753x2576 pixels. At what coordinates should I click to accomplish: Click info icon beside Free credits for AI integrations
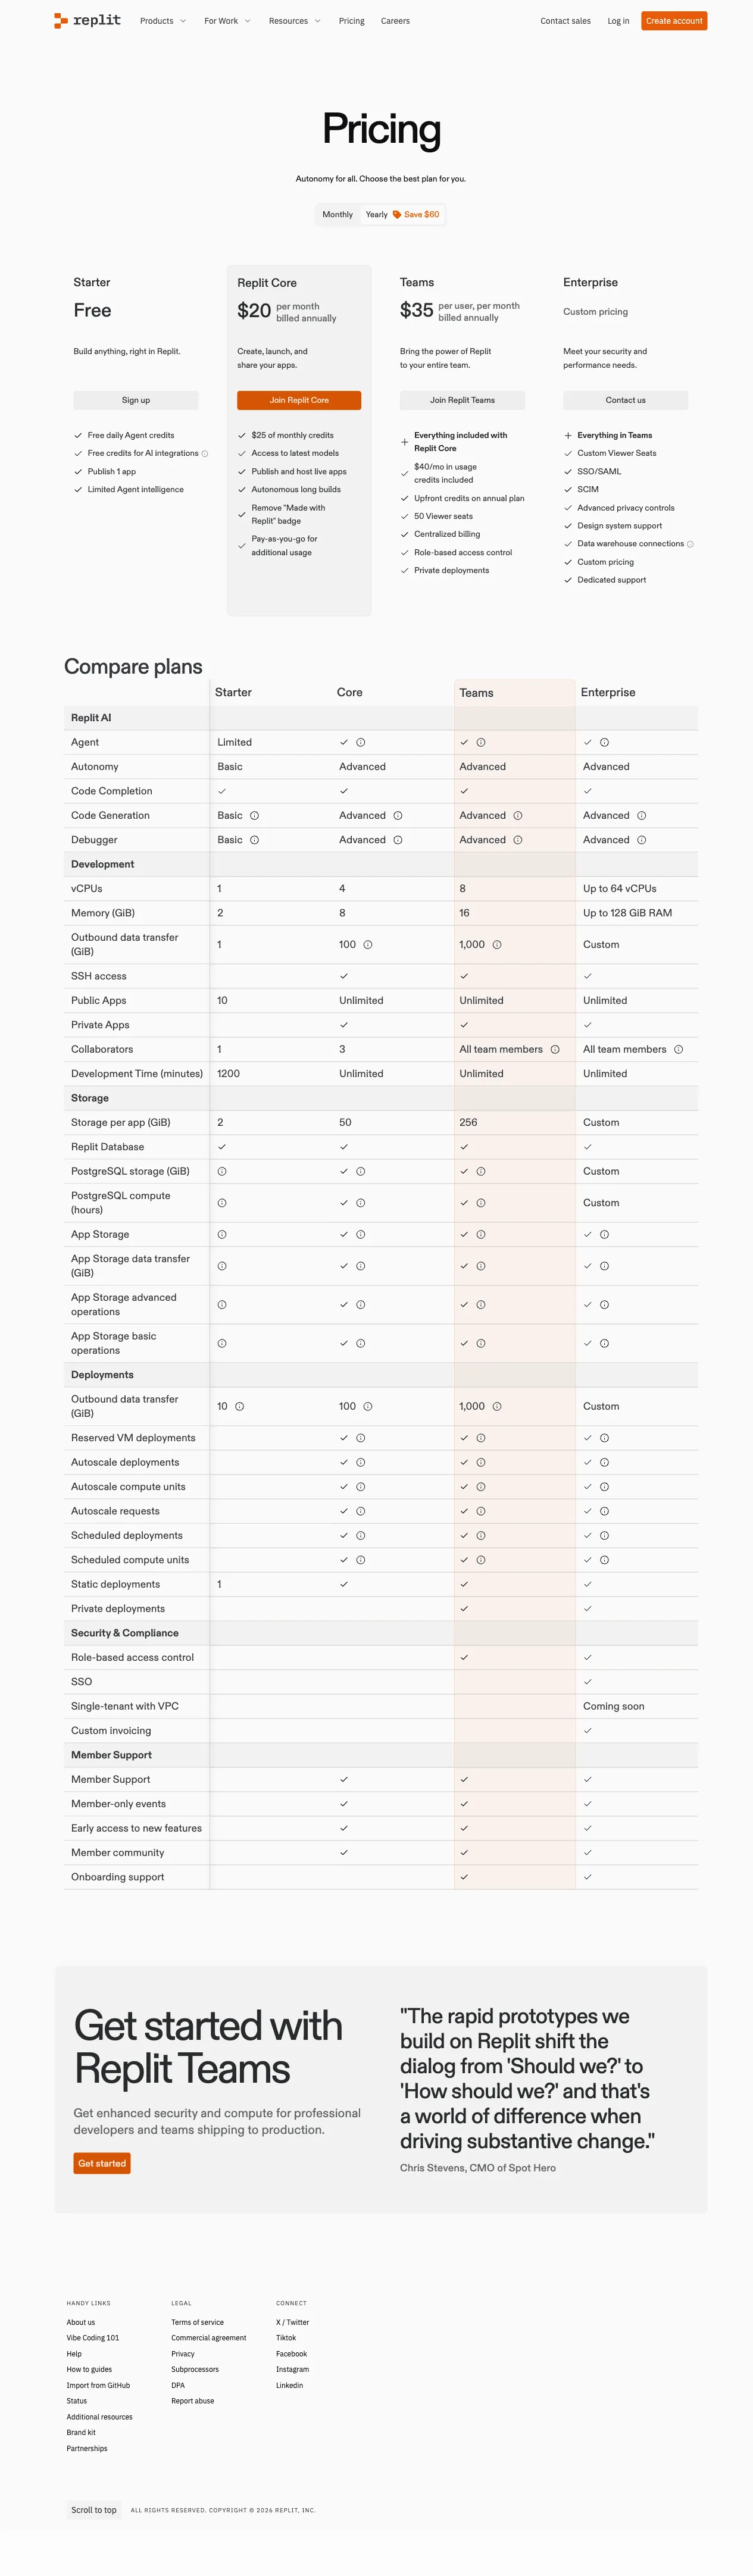pos(205,454)
